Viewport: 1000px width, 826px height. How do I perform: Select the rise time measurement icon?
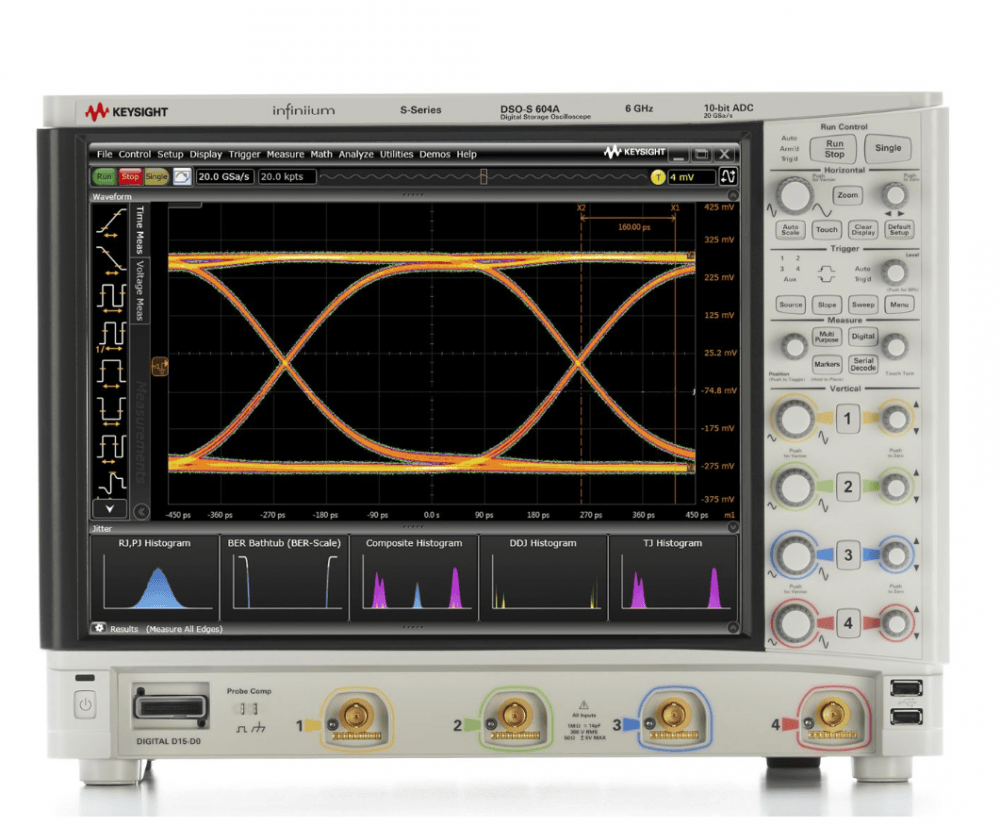click(x=111, y=224)
